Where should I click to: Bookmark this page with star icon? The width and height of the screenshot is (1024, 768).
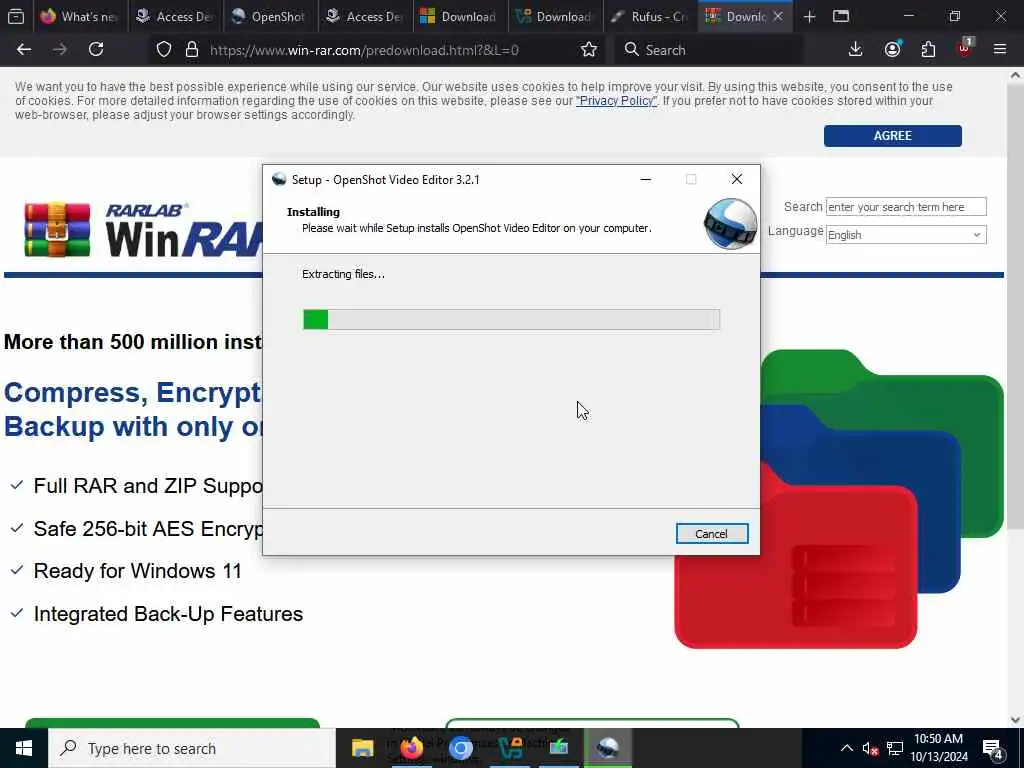point(588,50)
